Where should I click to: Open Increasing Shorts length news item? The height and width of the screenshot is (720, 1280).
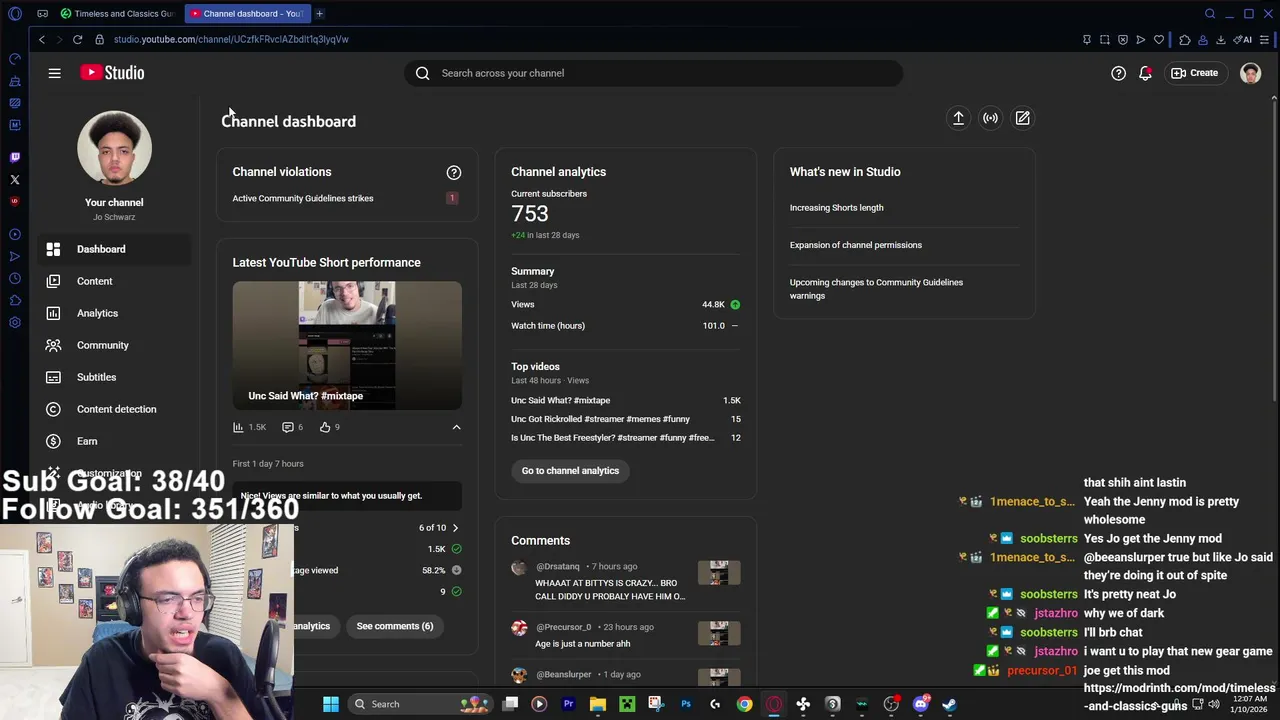pyautogui.click(x=836, y=208)
